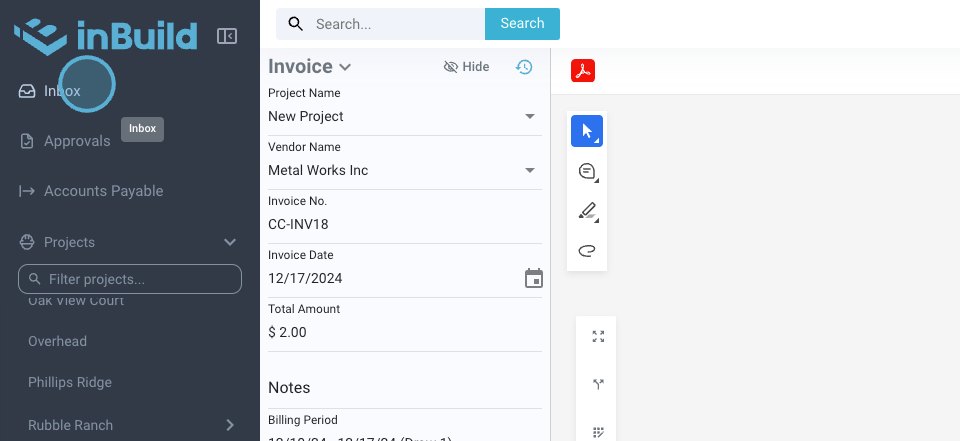Select the comment annotation tool
960x441 pixels.
[x=587, y=172]
